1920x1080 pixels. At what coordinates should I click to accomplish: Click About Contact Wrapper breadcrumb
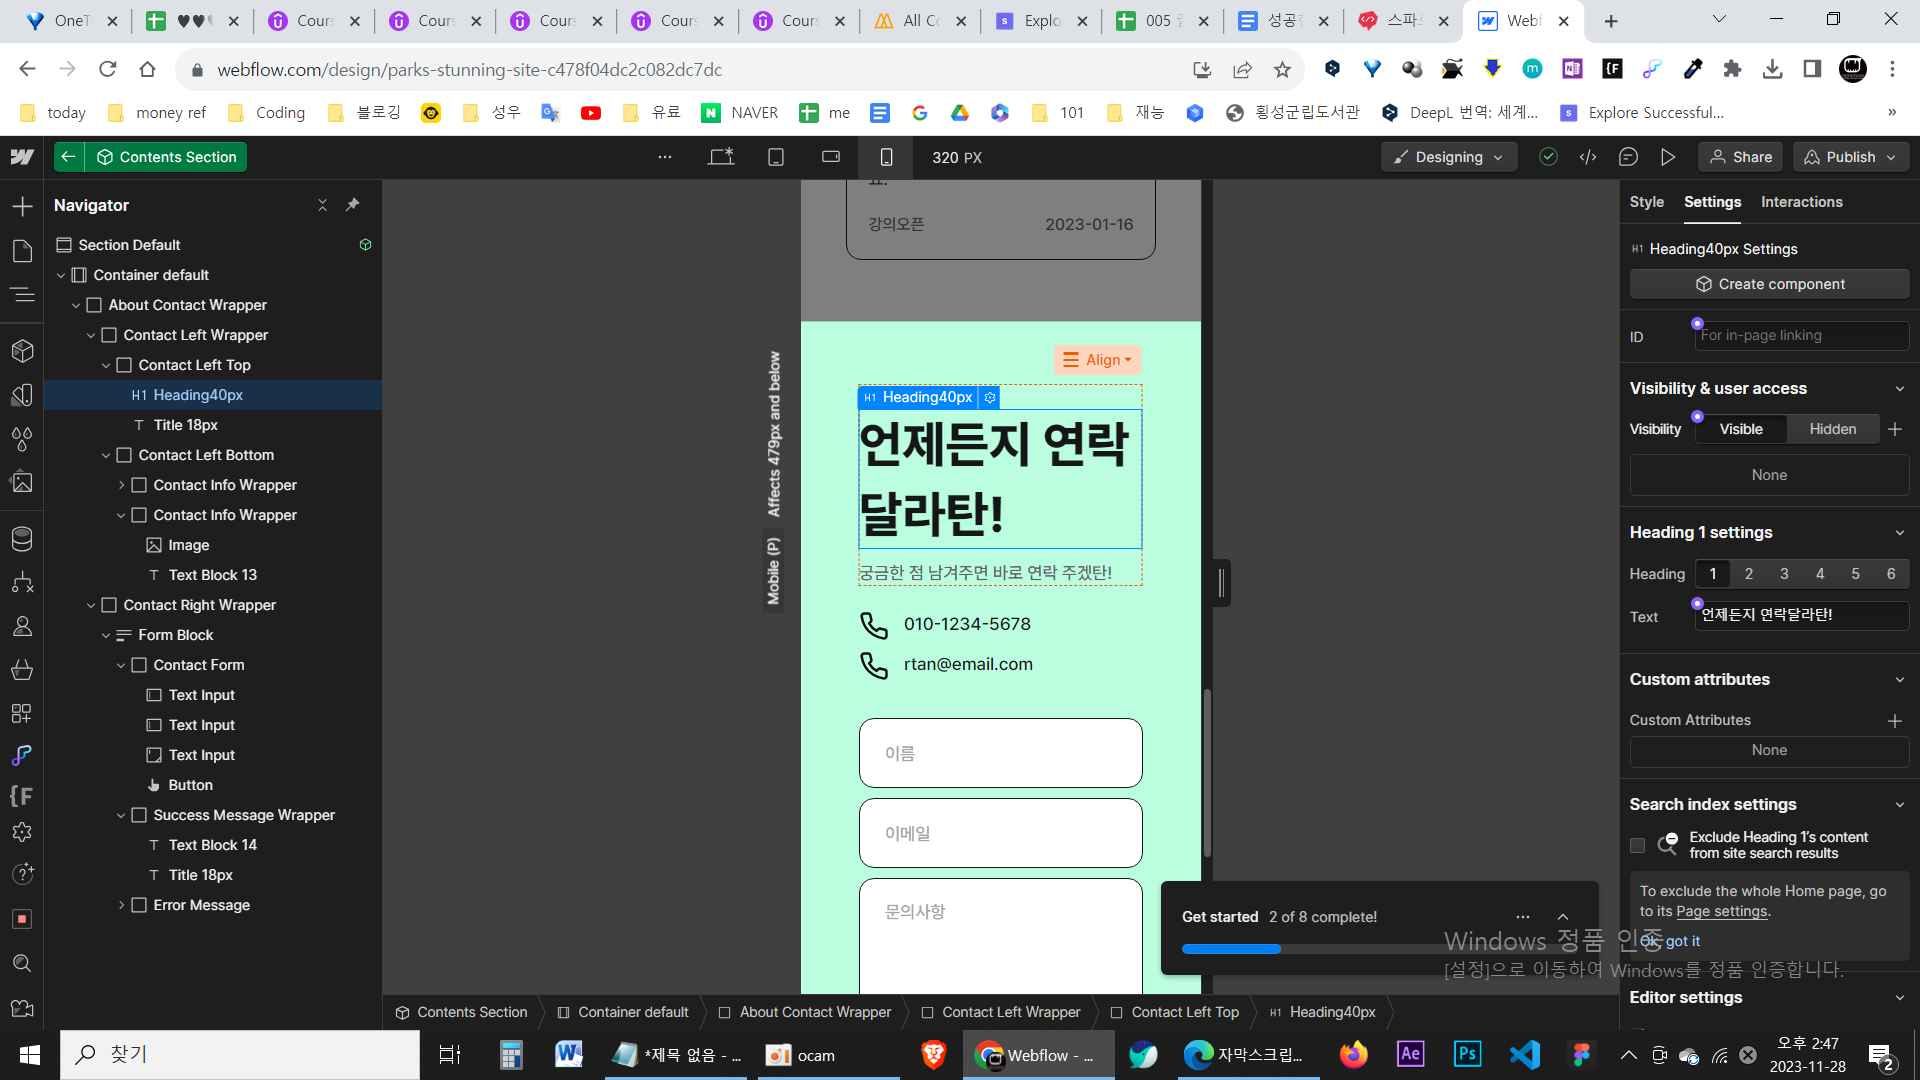[804, 1012]
